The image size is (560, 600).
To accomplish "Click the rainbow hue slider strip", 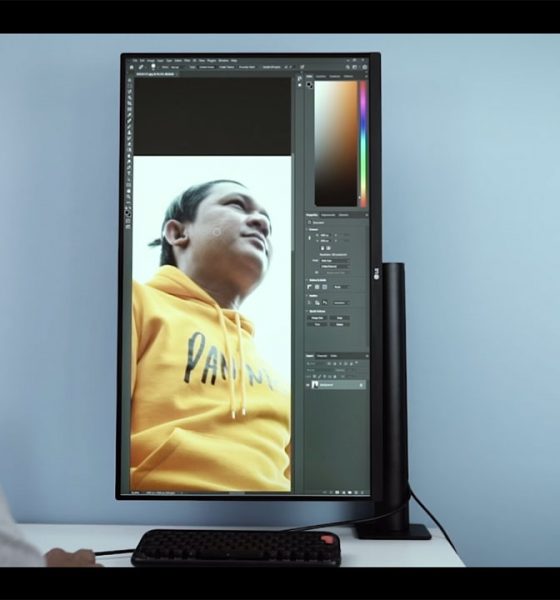I will click(x=362, y=143).
